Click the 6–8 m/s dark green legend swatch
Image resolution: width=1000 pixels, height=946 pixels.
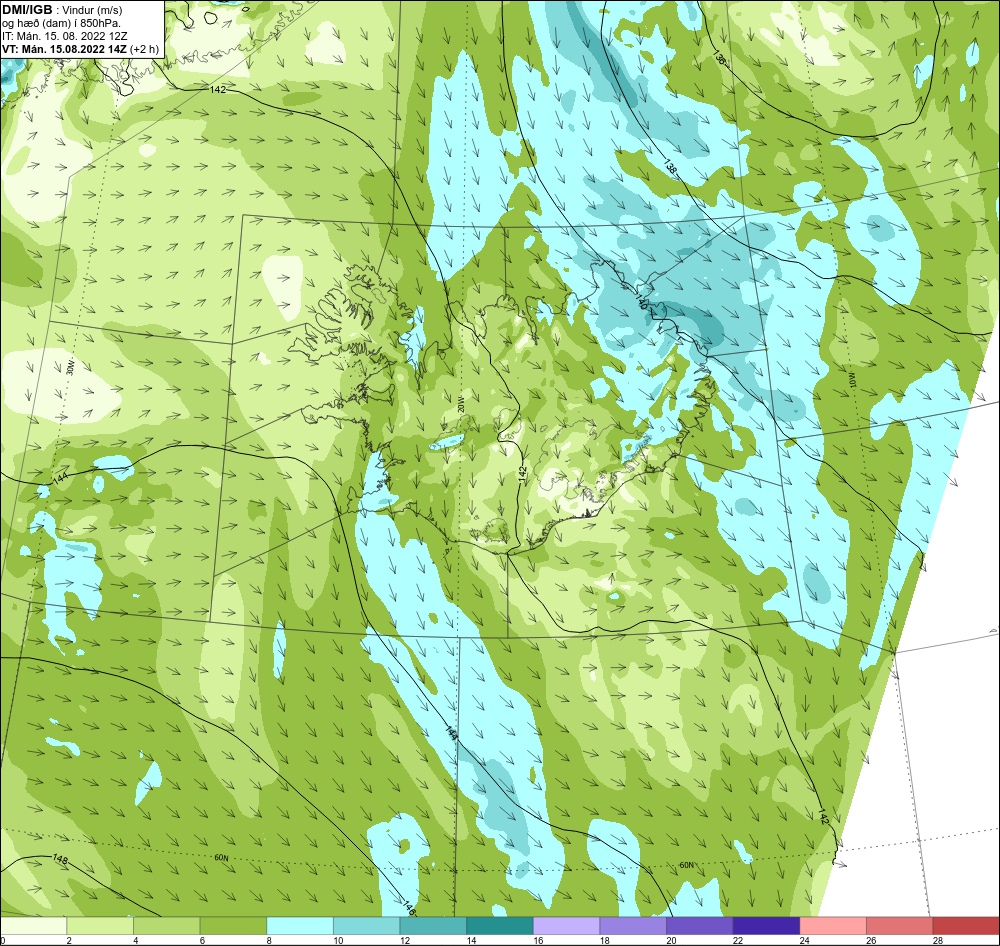click(x=233, y=926)
